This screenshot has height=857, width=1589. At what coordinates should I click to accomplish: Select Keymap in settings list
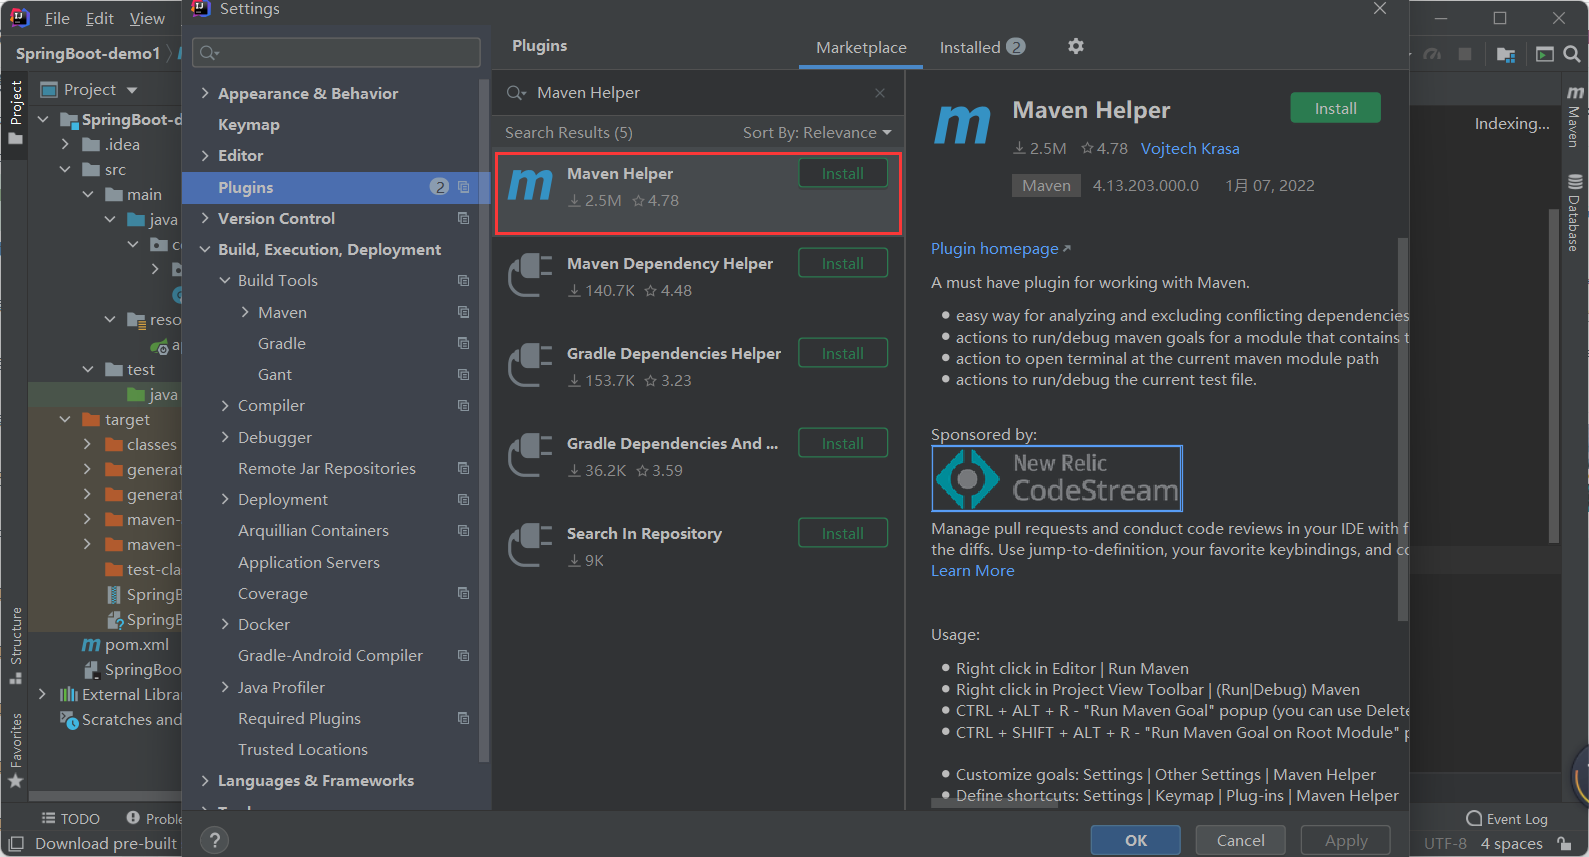click(249, 125)
